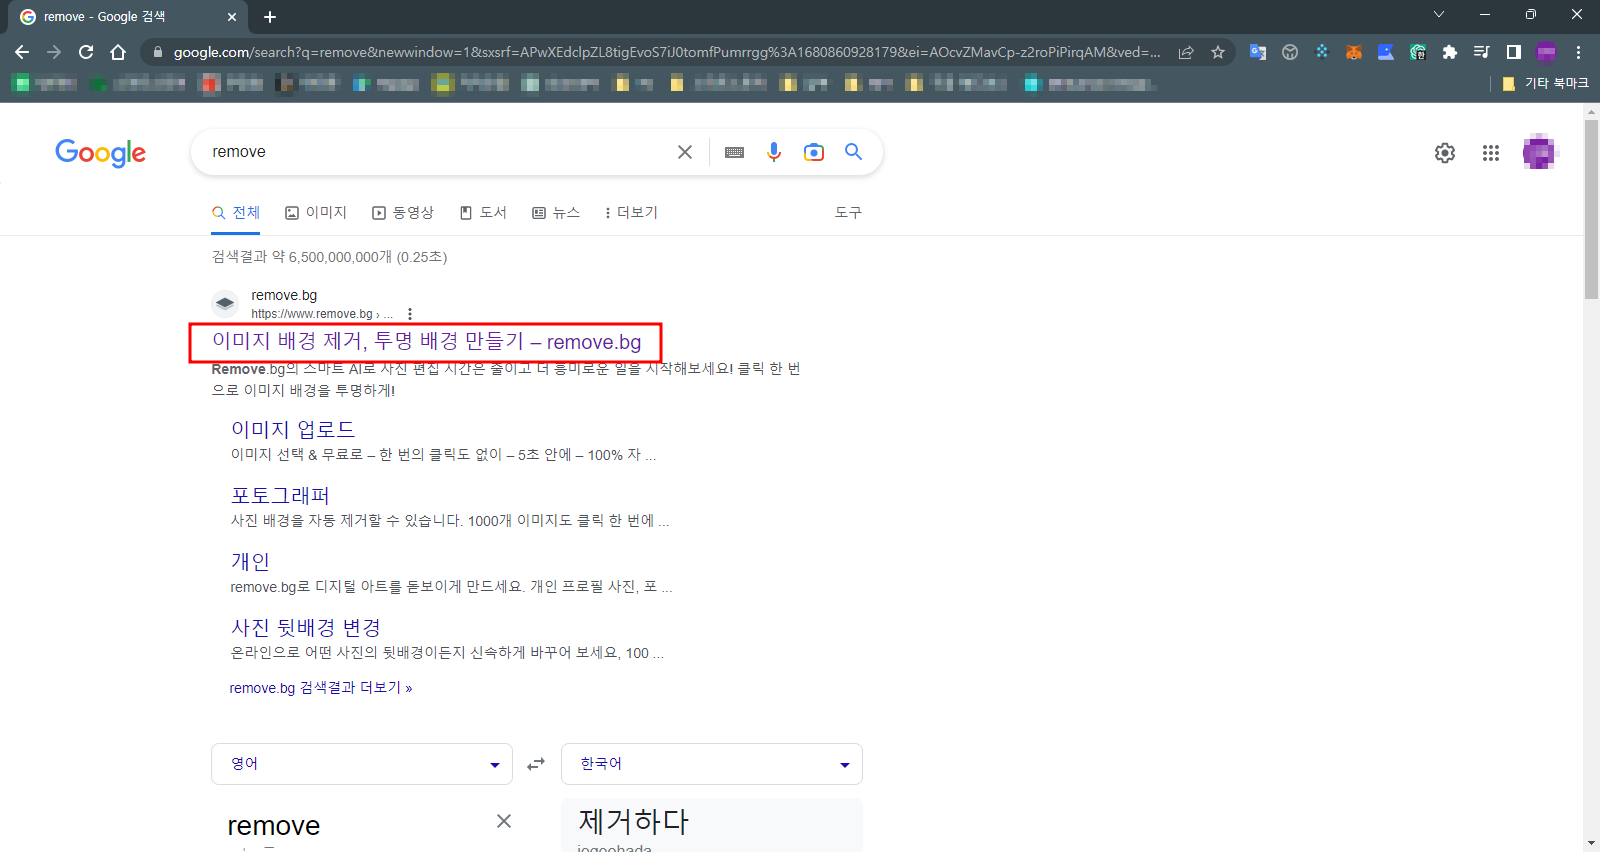Open the on-screen keyboard input tool
The width and height of the screenshot is (1600, 852).
pyautogui.click(x=734, y=152)
